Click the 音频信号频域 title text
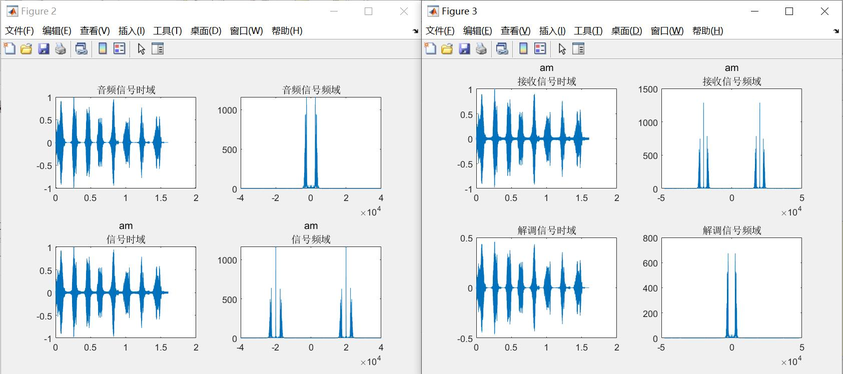The height and width of the screenshot is (374, 843). point(311,90)
